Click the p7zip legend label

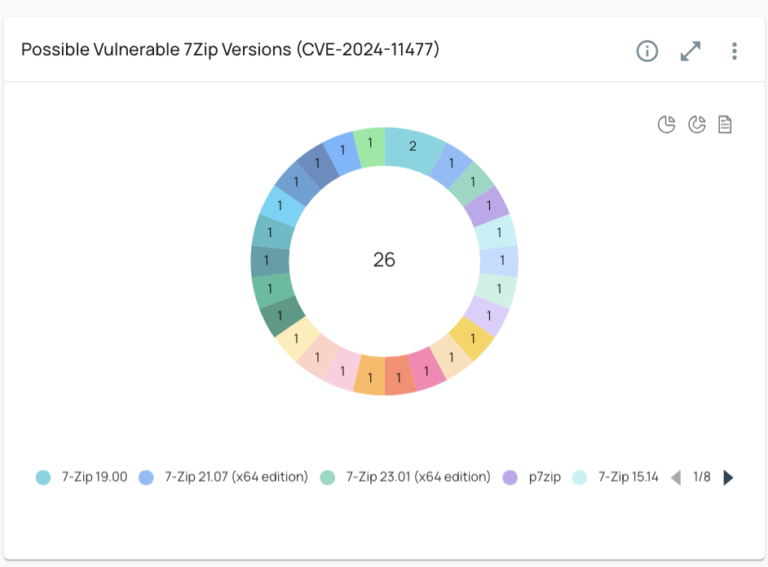click(x=546, y=477)
